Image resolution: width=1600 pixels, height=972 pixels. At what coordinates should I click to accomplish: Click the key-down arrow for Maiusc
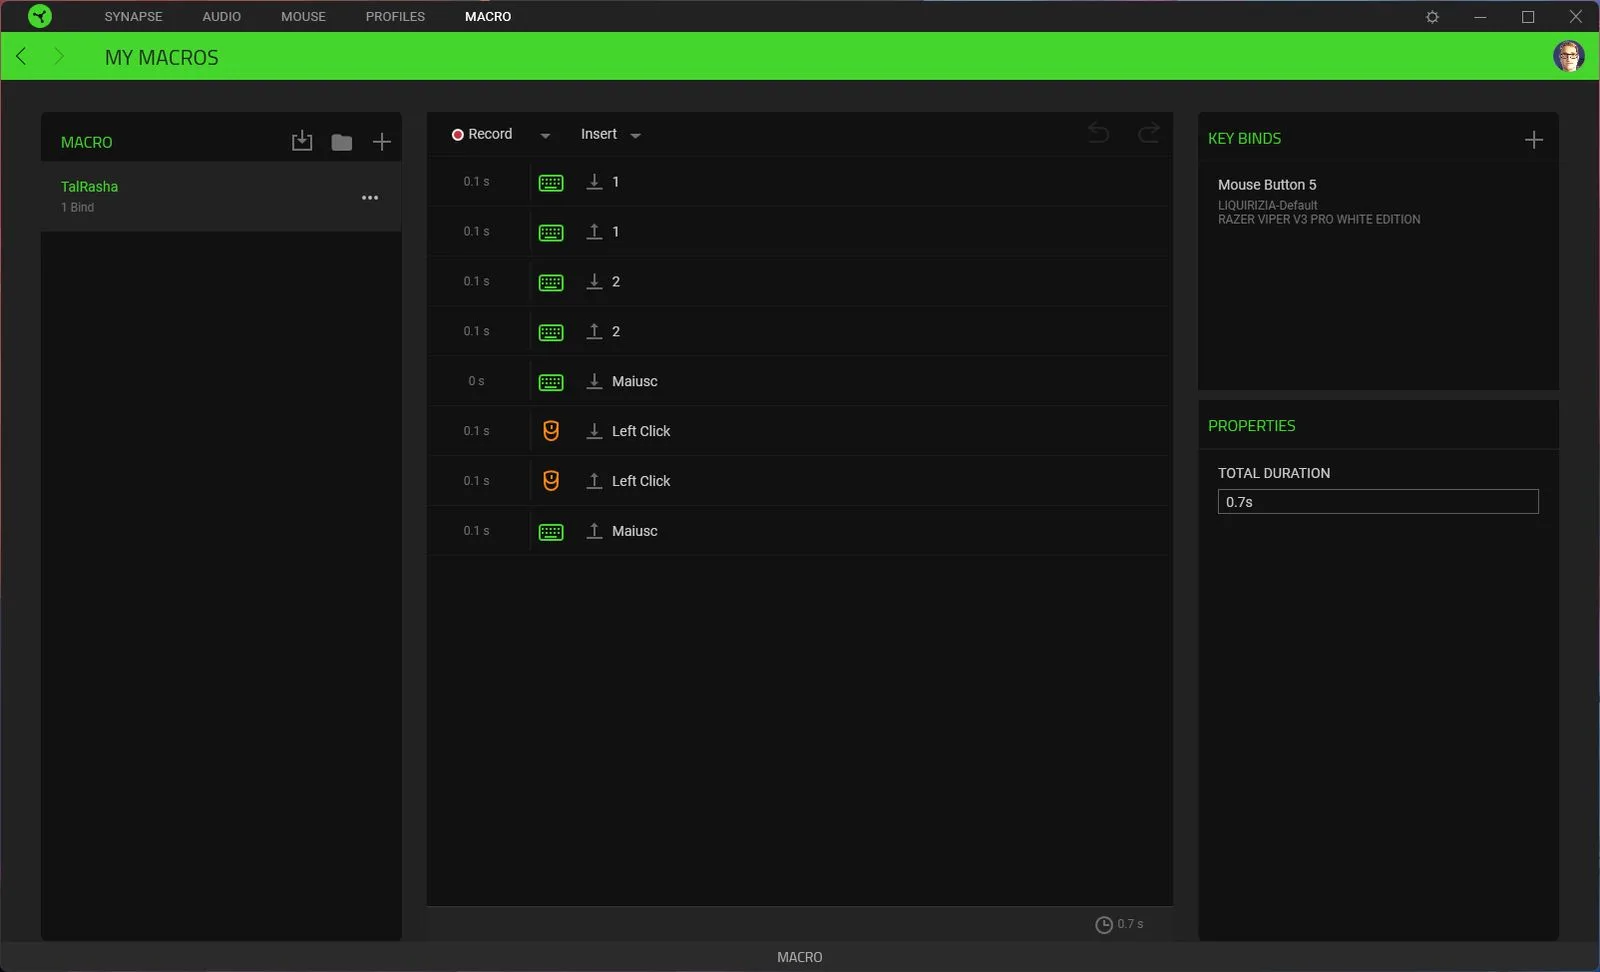click(594, 381)
